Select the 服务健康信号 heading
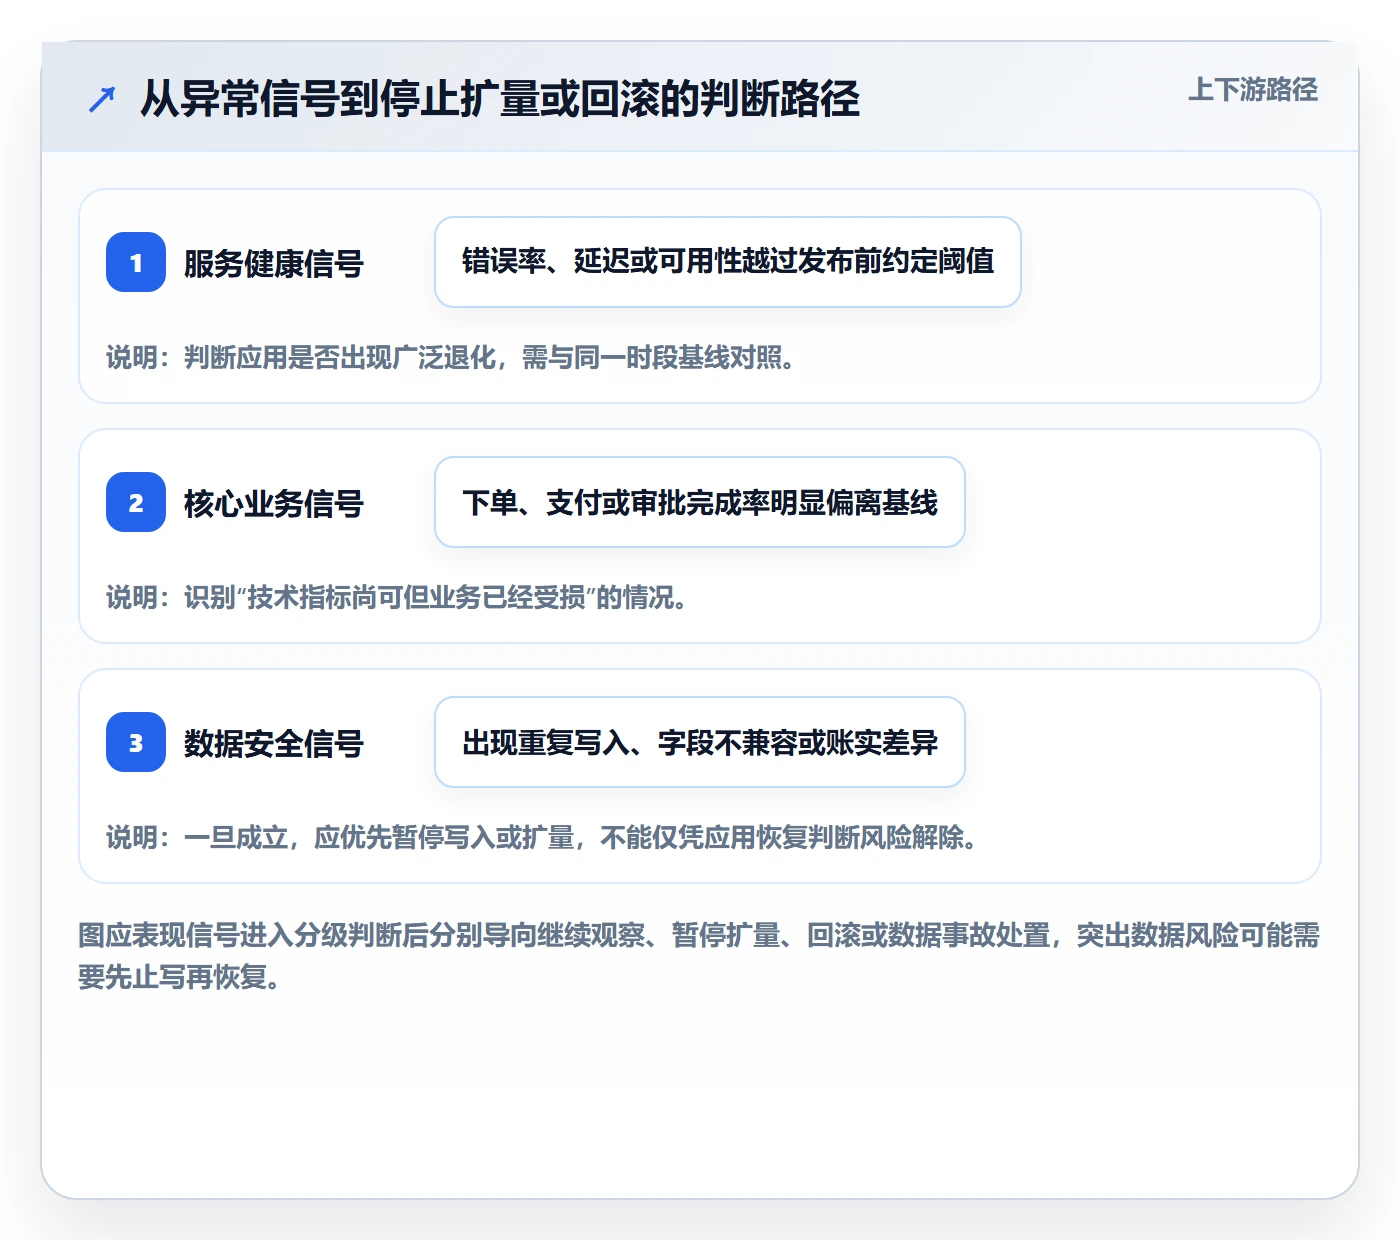 pyautogui.click(x=274, y=264)
